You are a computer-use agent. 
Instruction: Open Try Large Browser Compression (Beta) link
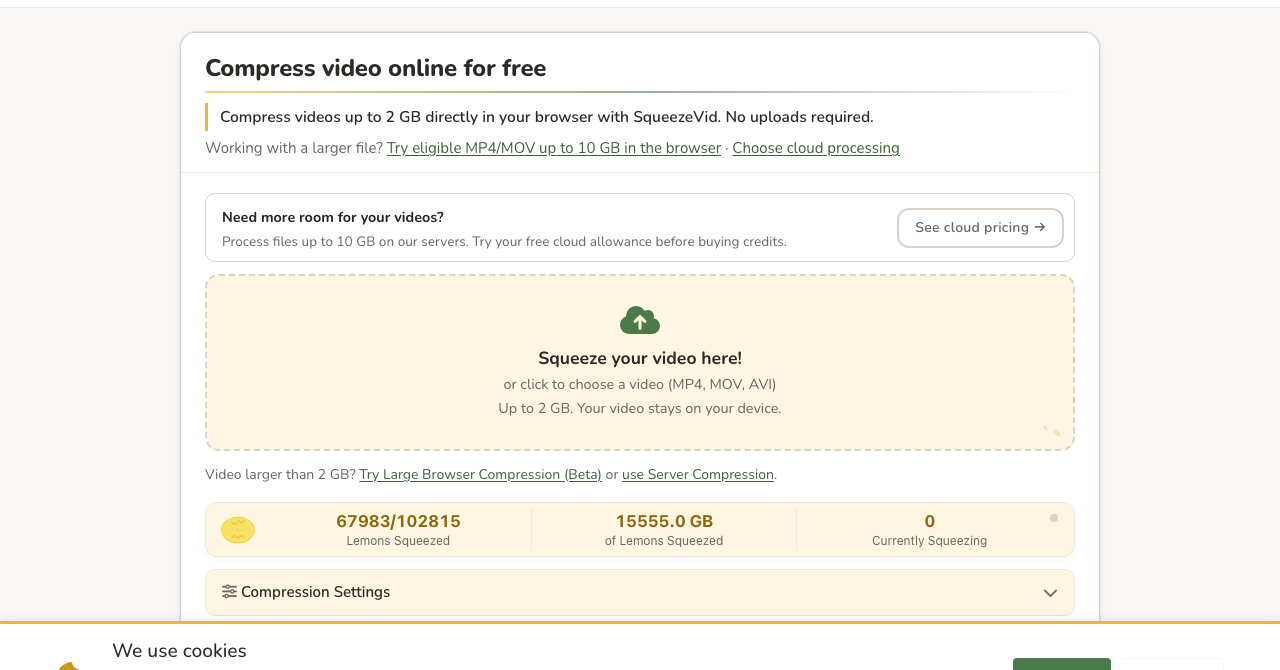(480, 475)
